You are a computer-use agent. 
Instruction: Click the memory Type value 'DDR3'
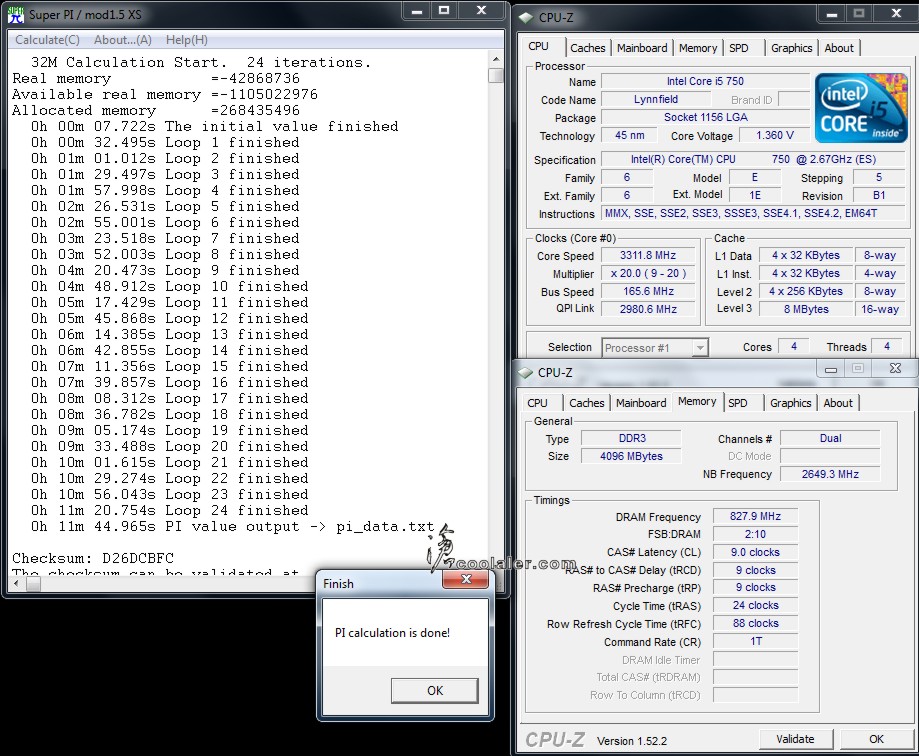[x=632, y=438]
